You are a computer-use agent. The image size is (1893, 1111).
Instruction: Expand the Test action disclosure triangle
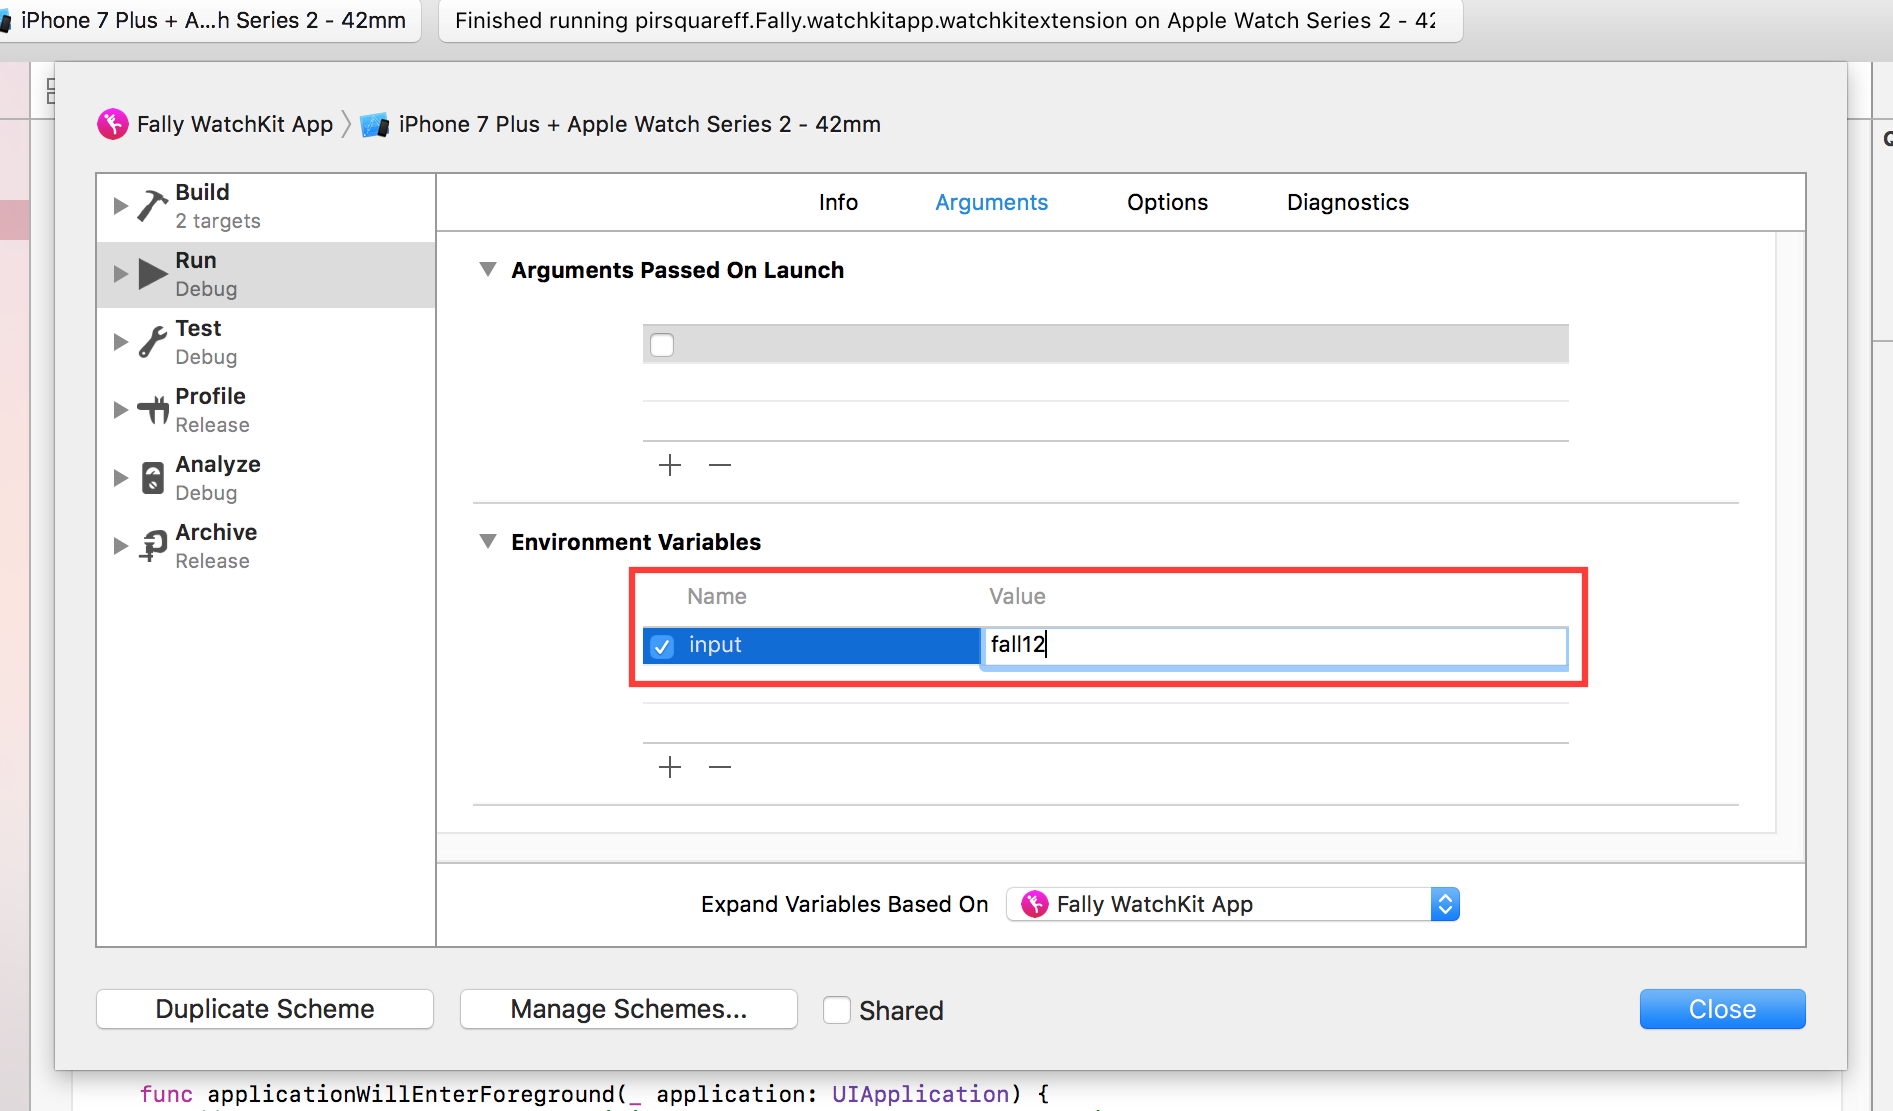121,342
